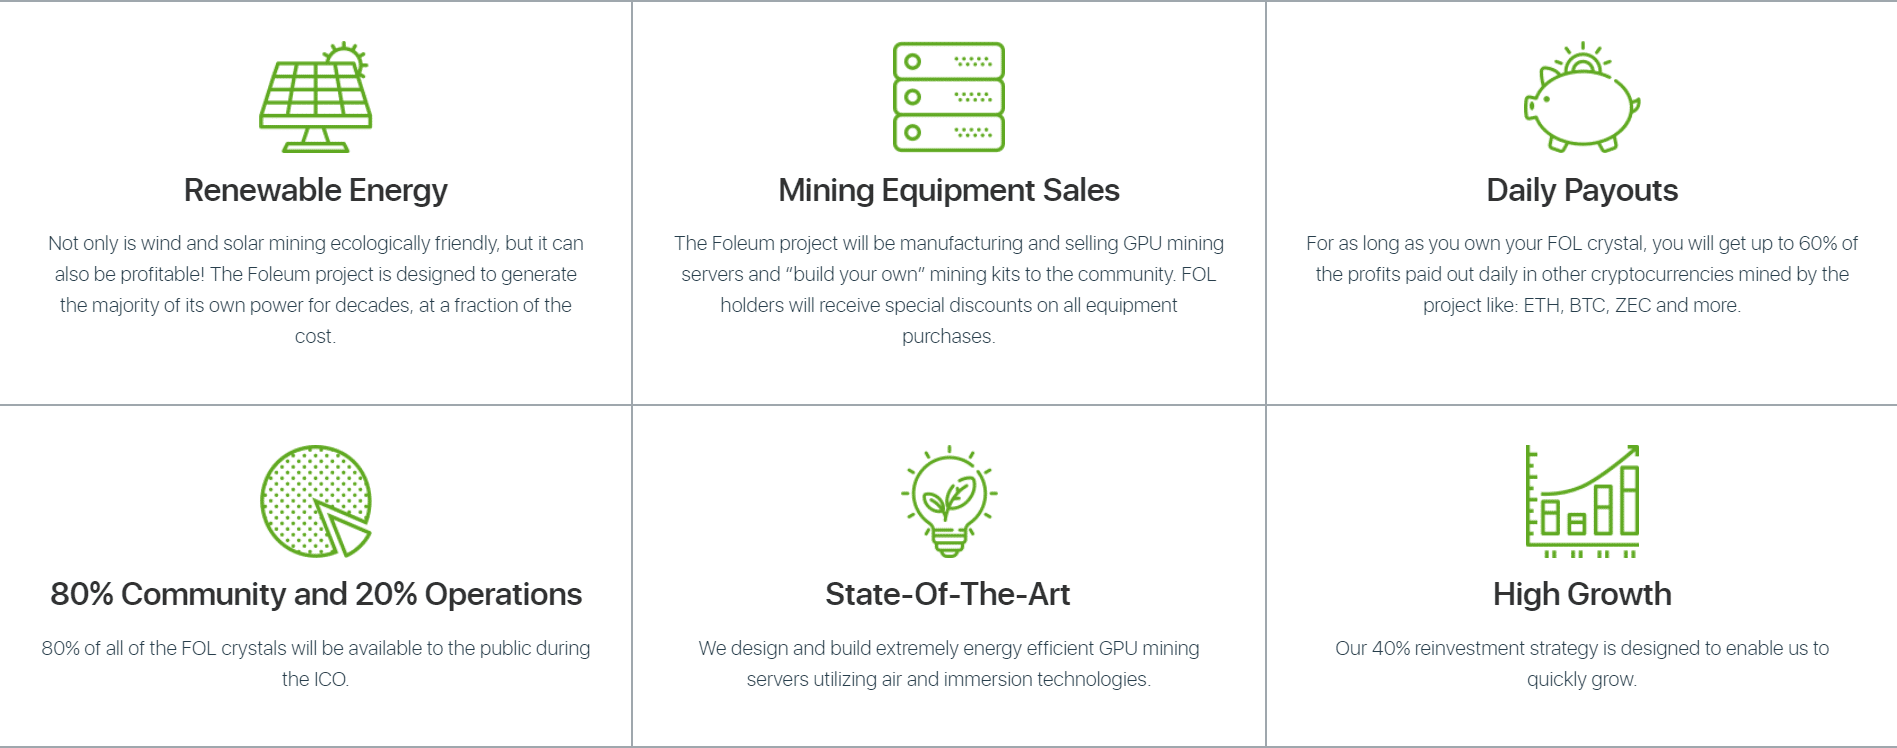Click the FOL crystals ICO availability text
Viewport: 1897px width, 748px height.
315,663
